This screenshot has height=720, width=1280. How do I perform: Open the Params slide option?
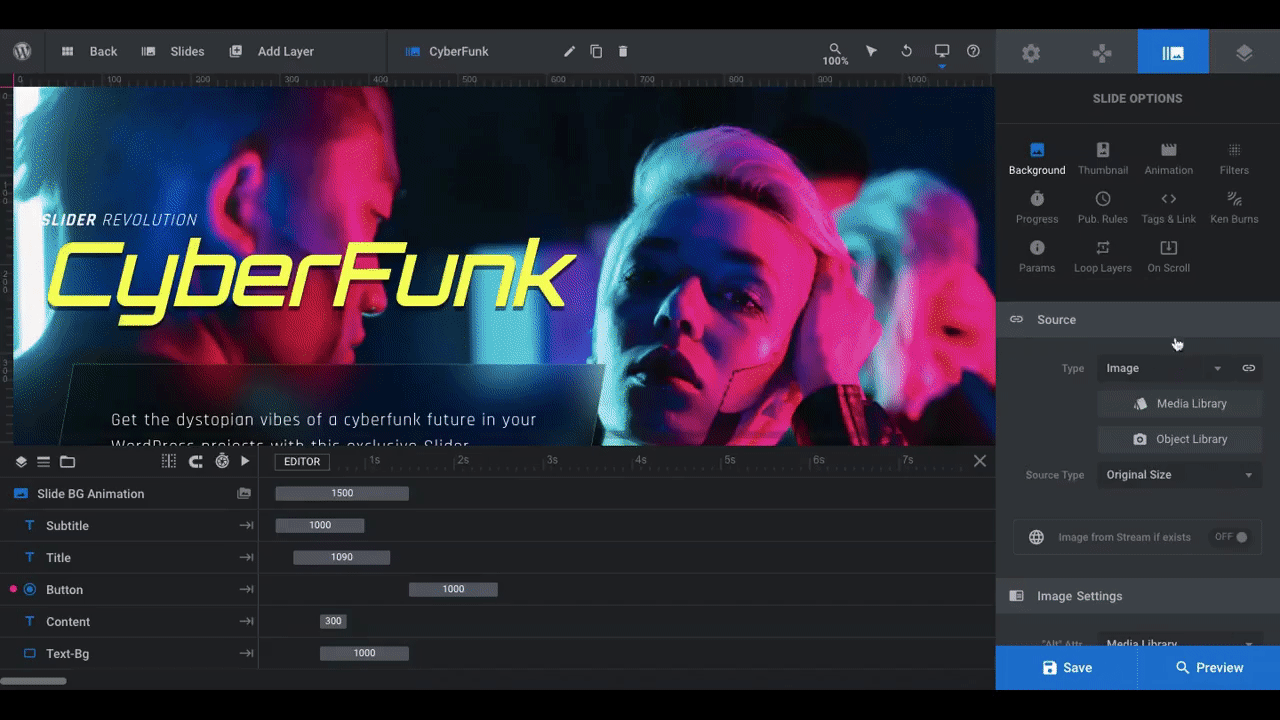point(1037,257)
